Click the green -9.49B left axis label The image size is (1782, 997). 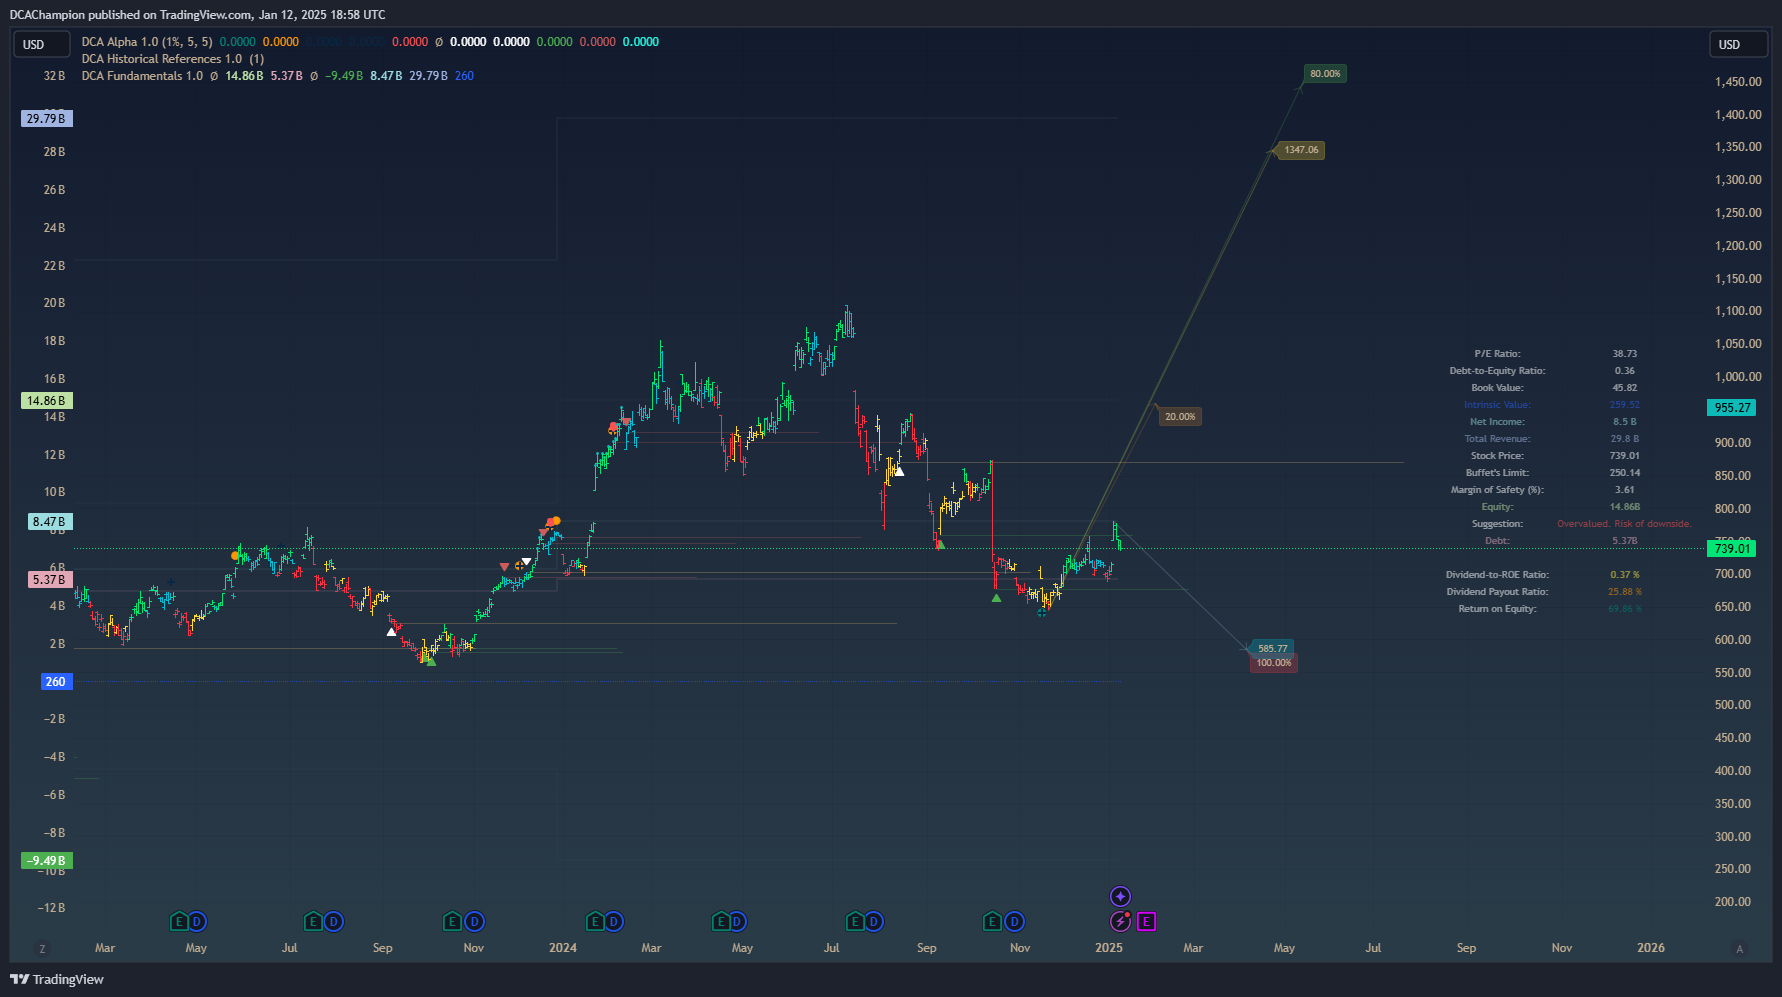coord(46,861)
